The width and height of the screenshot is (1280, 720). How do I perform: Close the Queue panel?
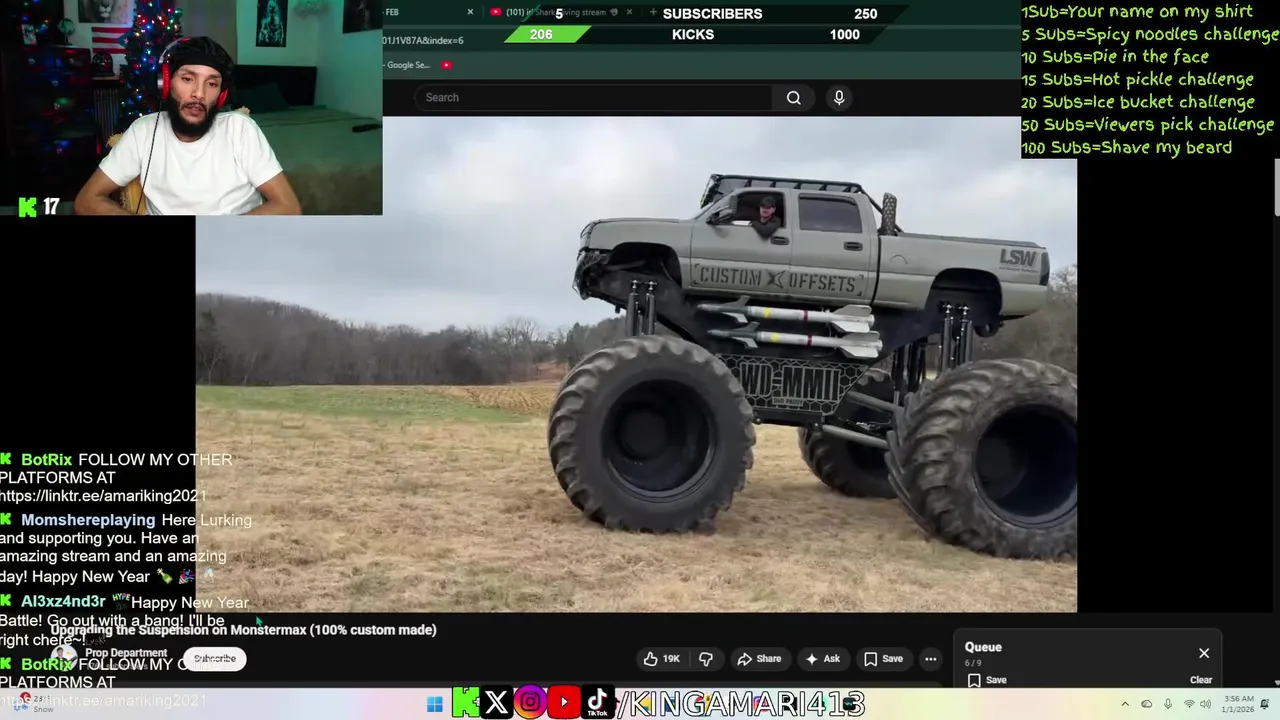click(1204, 653)
